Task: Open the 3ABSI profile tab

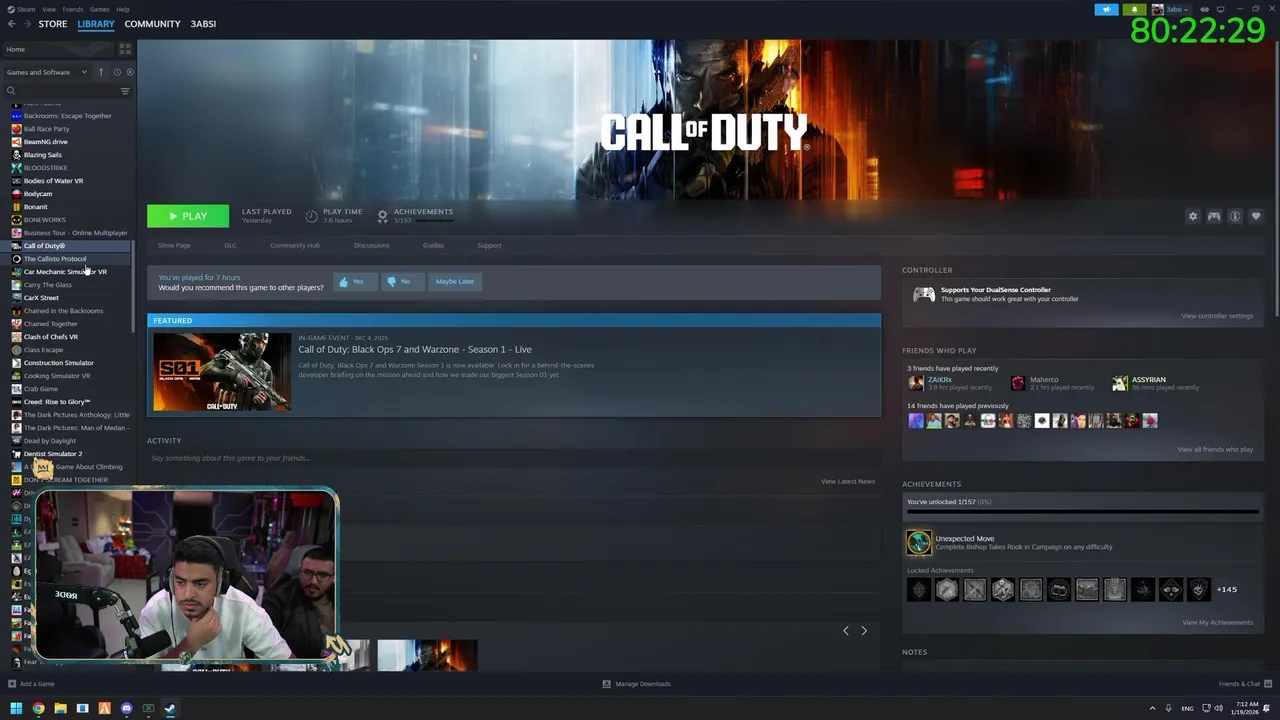Action: click(x=203, y=24)
